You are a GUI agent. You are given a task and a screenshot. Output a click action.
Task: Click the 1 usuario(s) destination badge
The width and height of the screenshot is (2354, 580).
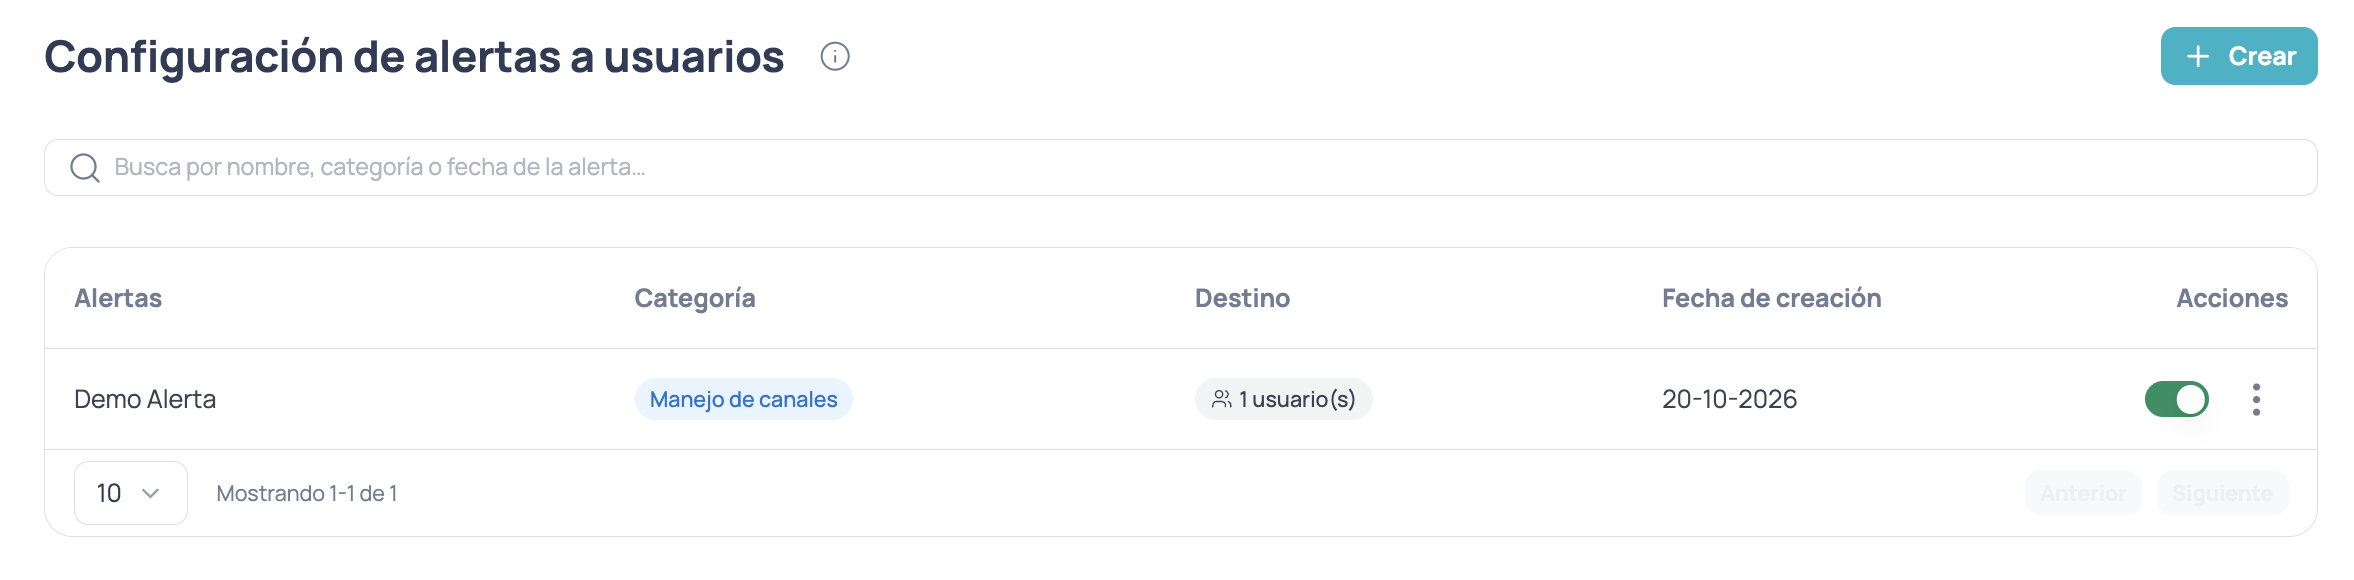coord(1283,399)
